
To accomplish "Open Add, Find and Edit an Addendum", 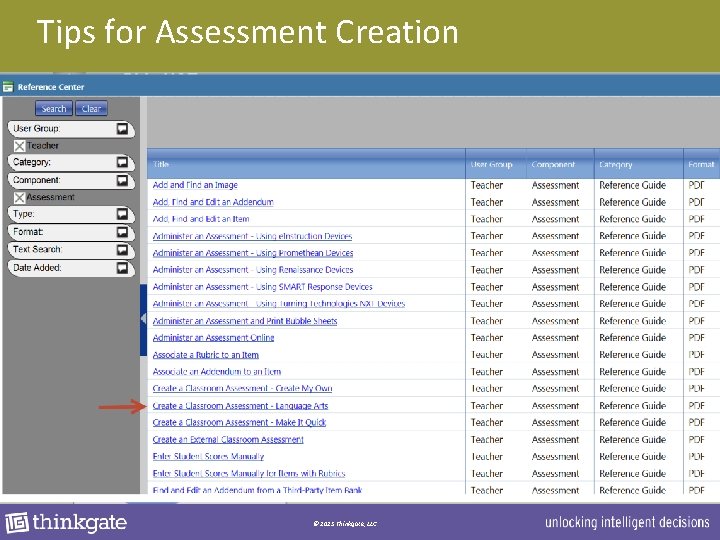I will (213, 202).
